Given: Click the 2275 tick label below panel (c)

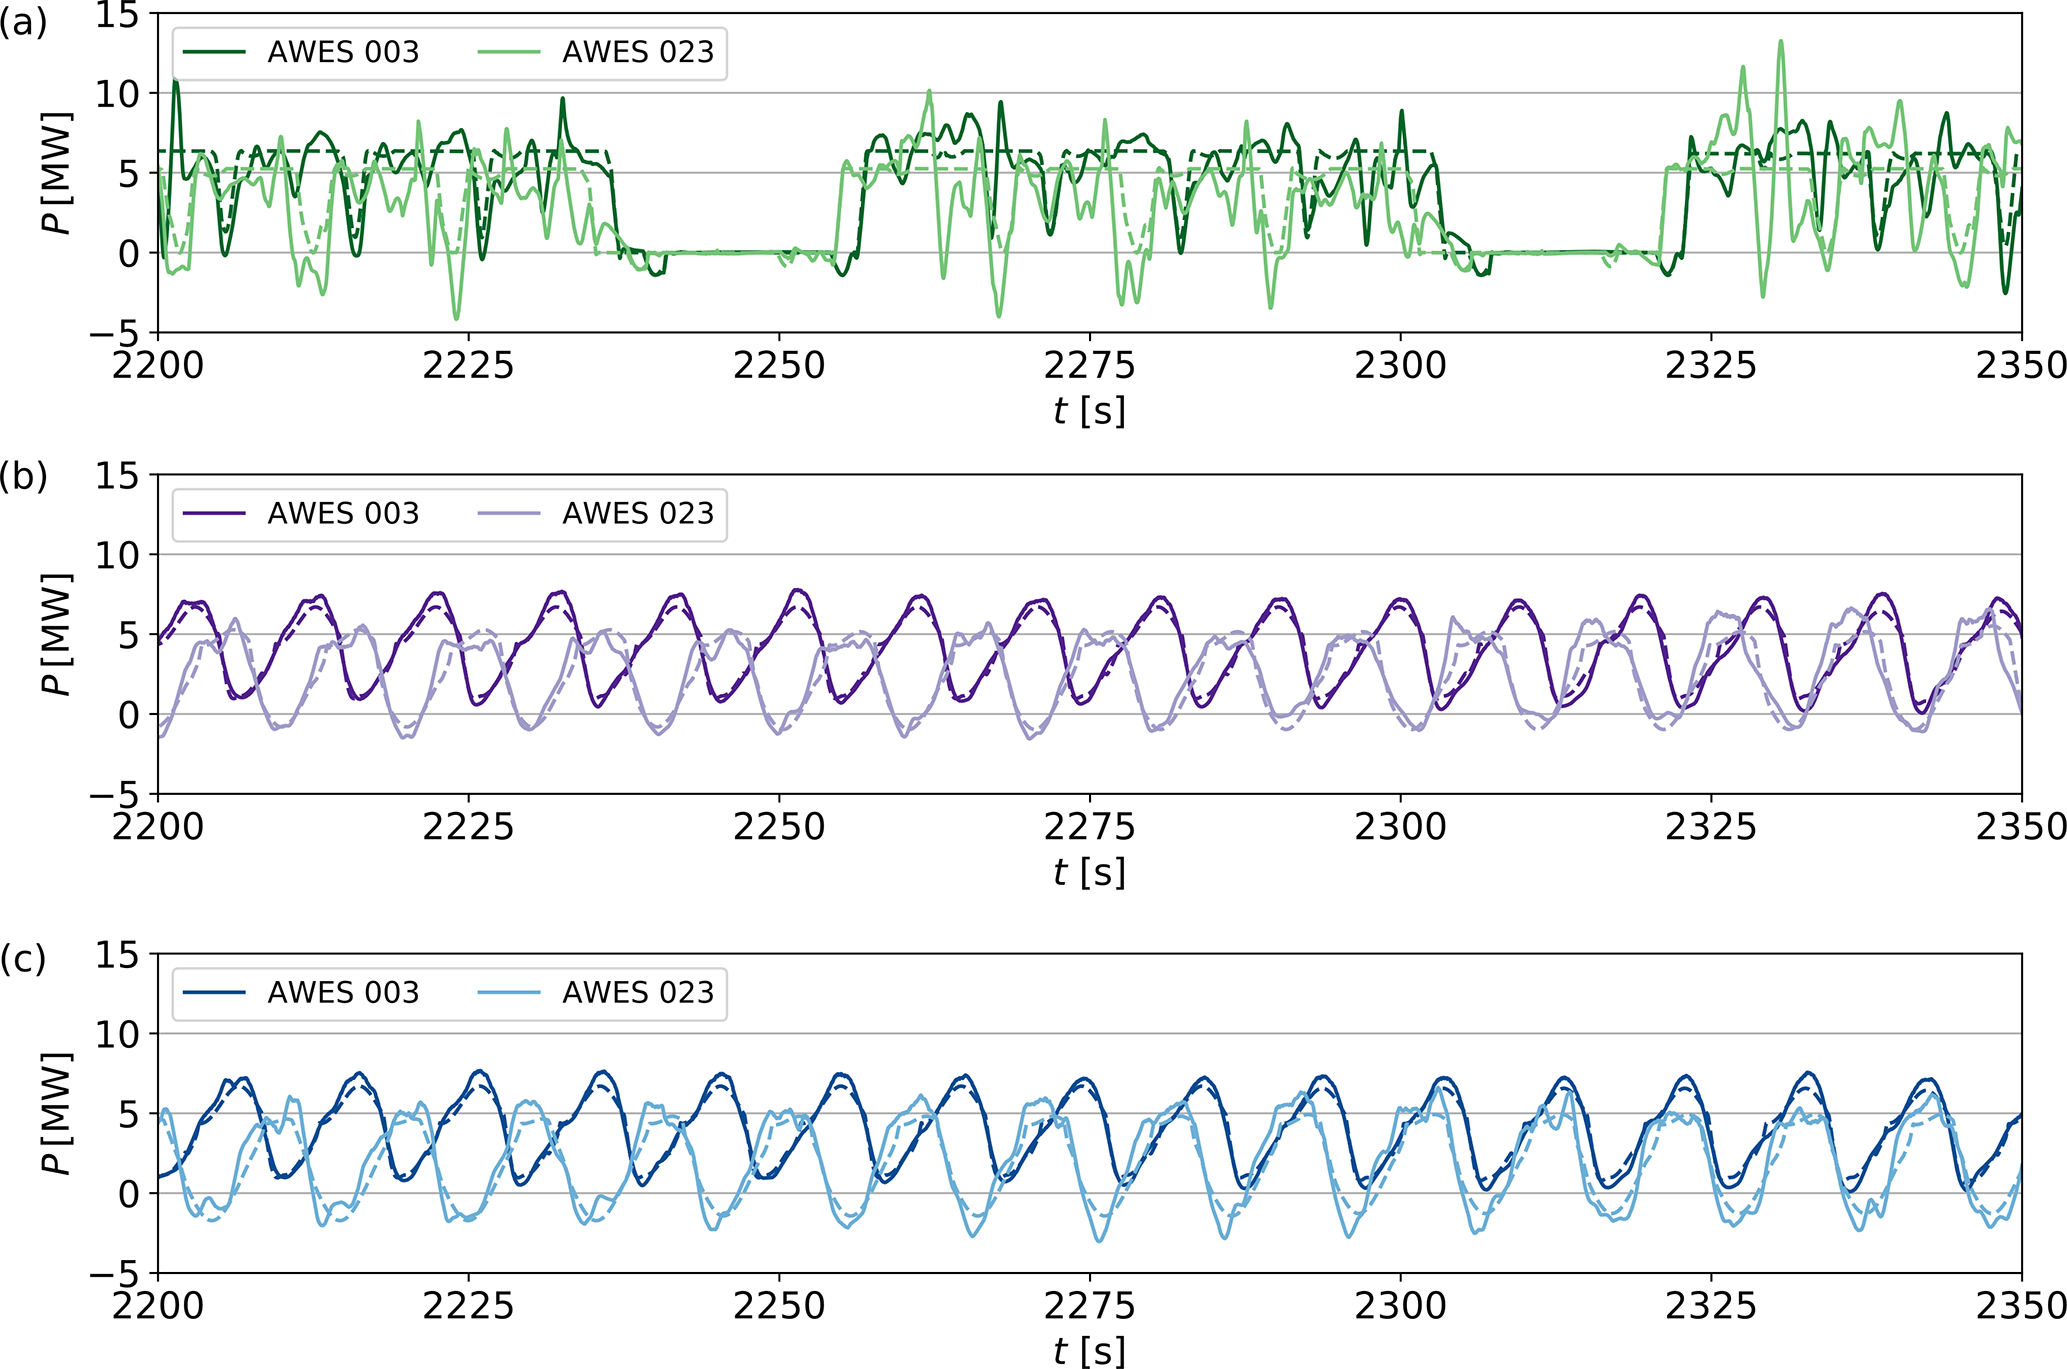Looking at the screenshot, I should click(x=1089, y=1306).
